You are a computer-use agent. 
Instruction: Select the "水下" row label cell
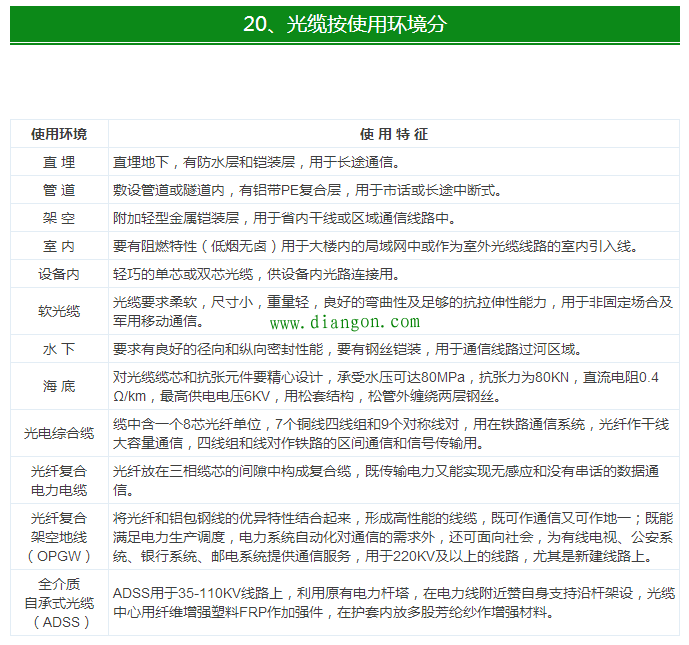tap(58, 349)
